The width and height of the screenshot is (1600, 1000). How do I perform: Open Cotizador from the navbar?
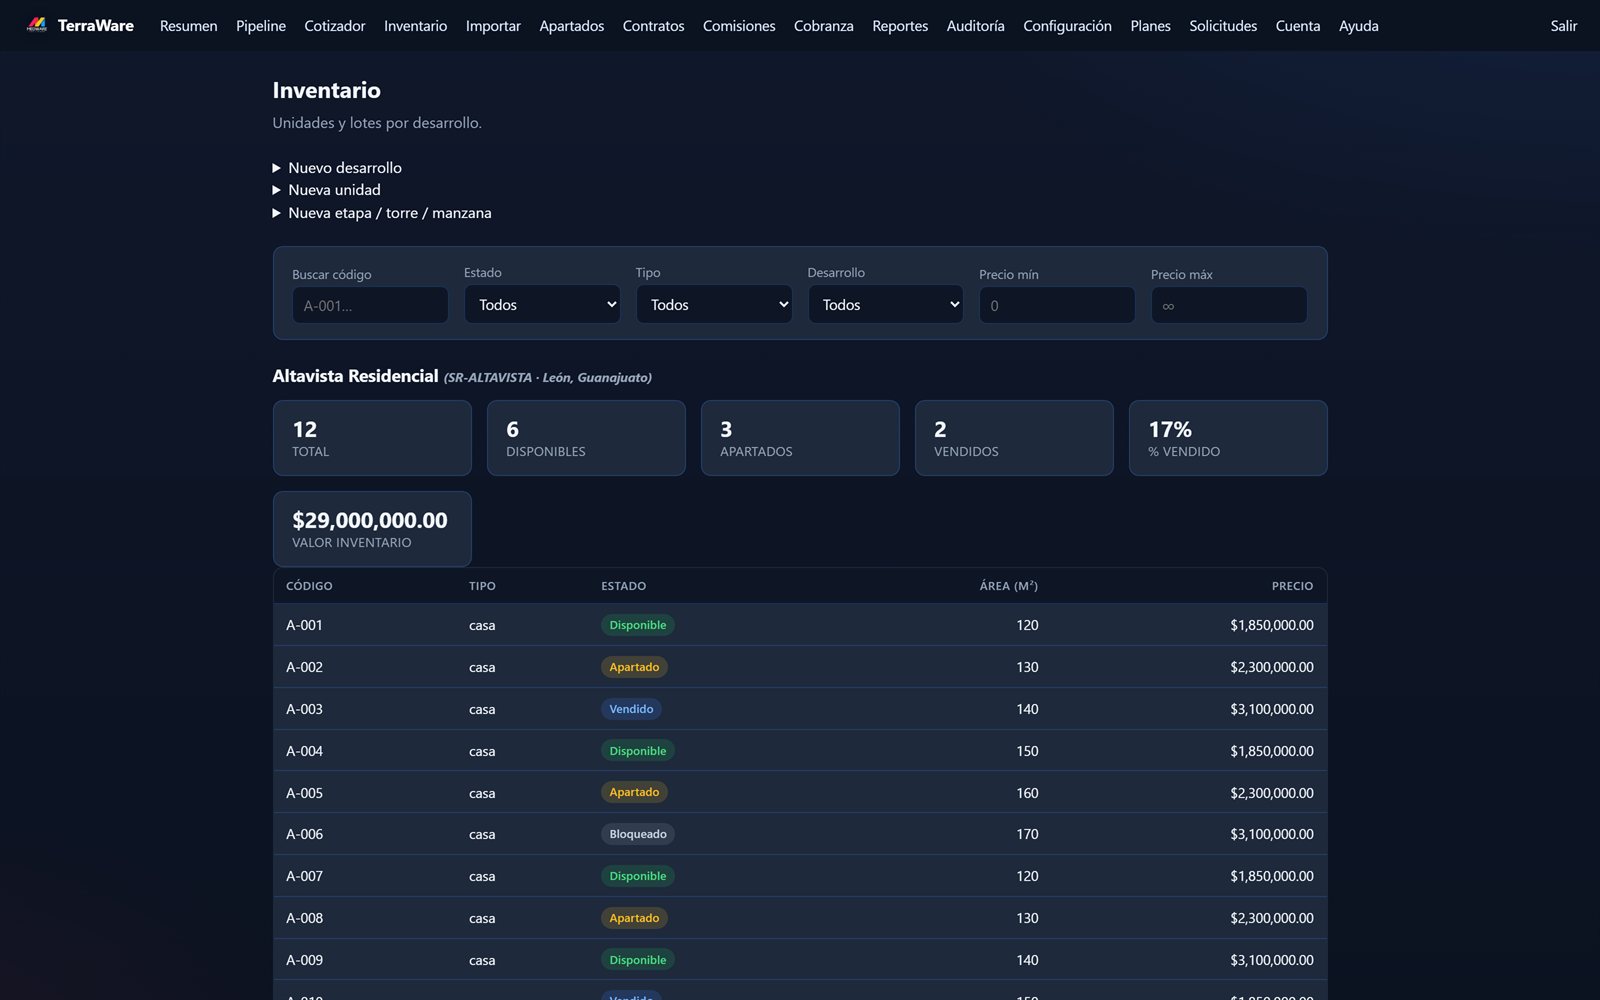pyautogui.click(x=335, y=26)
